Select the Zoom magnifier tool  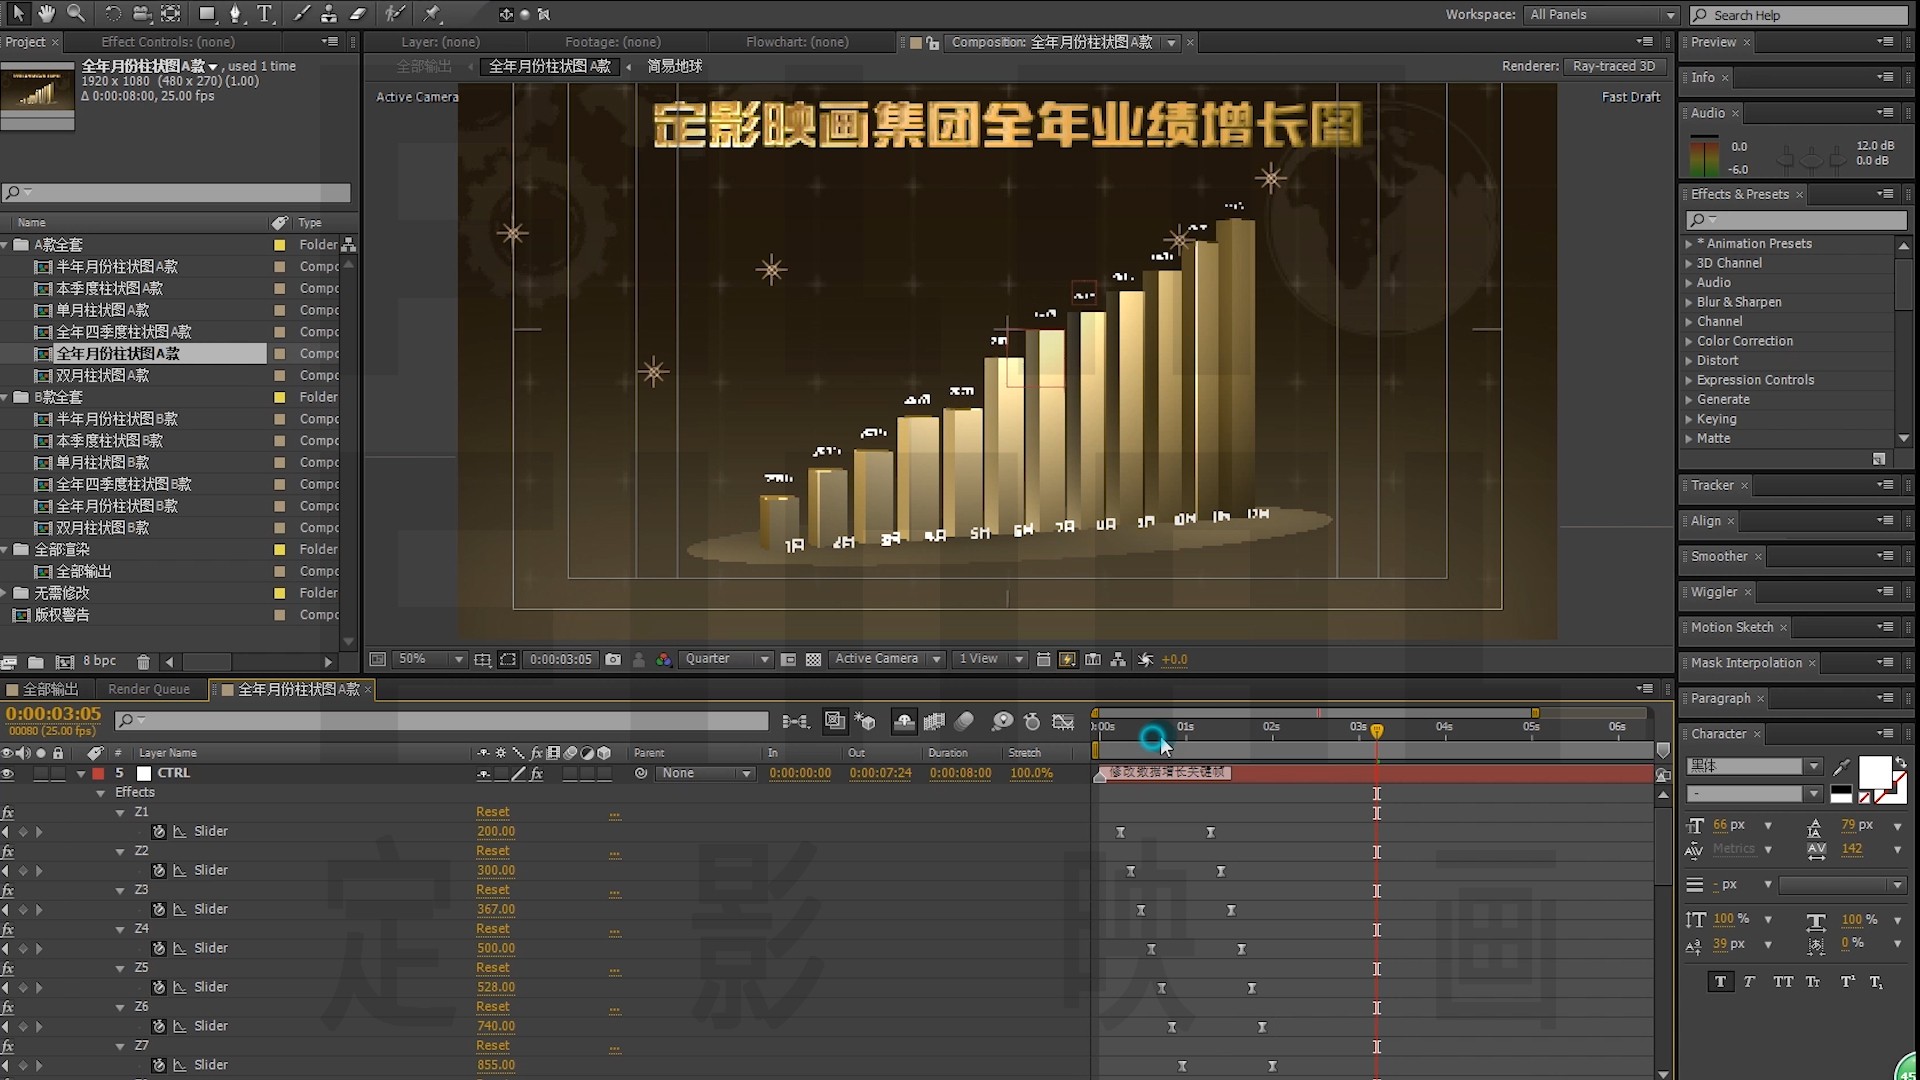pyautogui.click(x=76, y=13)
